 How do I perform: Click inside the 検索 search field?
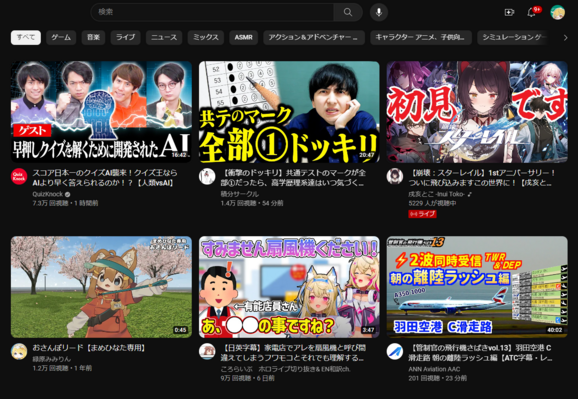pos(212,12)
